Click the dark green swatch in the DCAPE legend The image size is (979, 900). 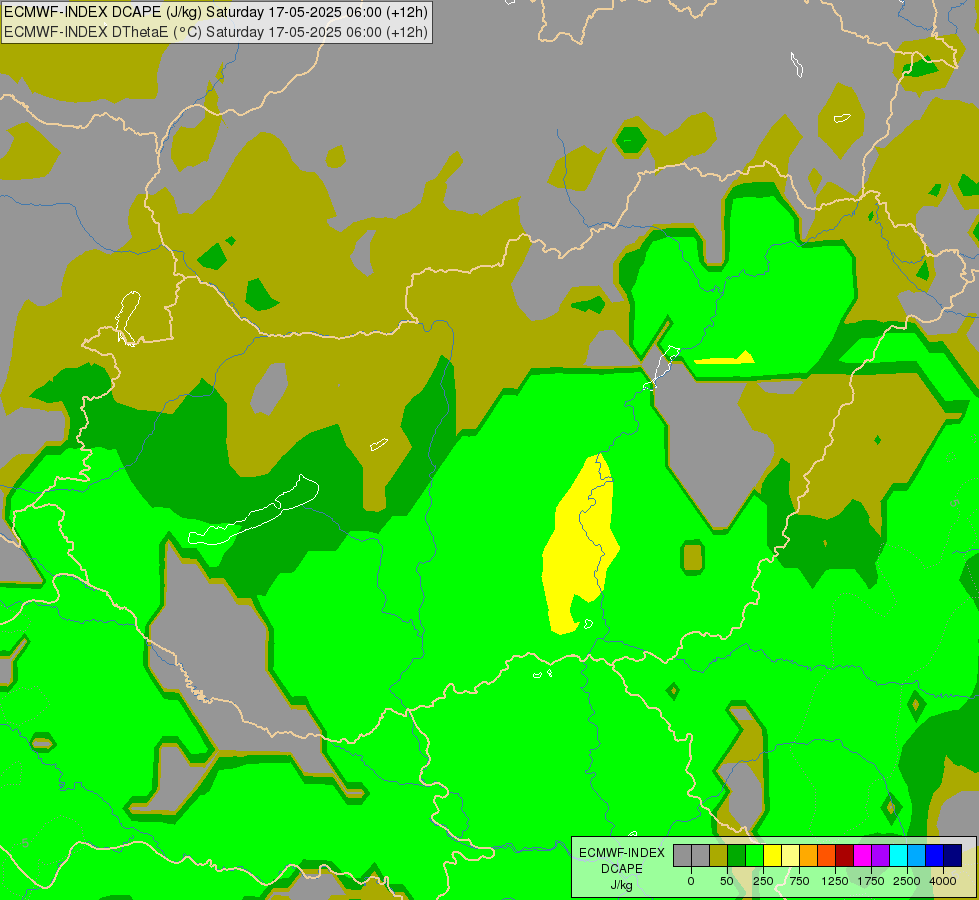pyautogui.click(x=737, y=855)
